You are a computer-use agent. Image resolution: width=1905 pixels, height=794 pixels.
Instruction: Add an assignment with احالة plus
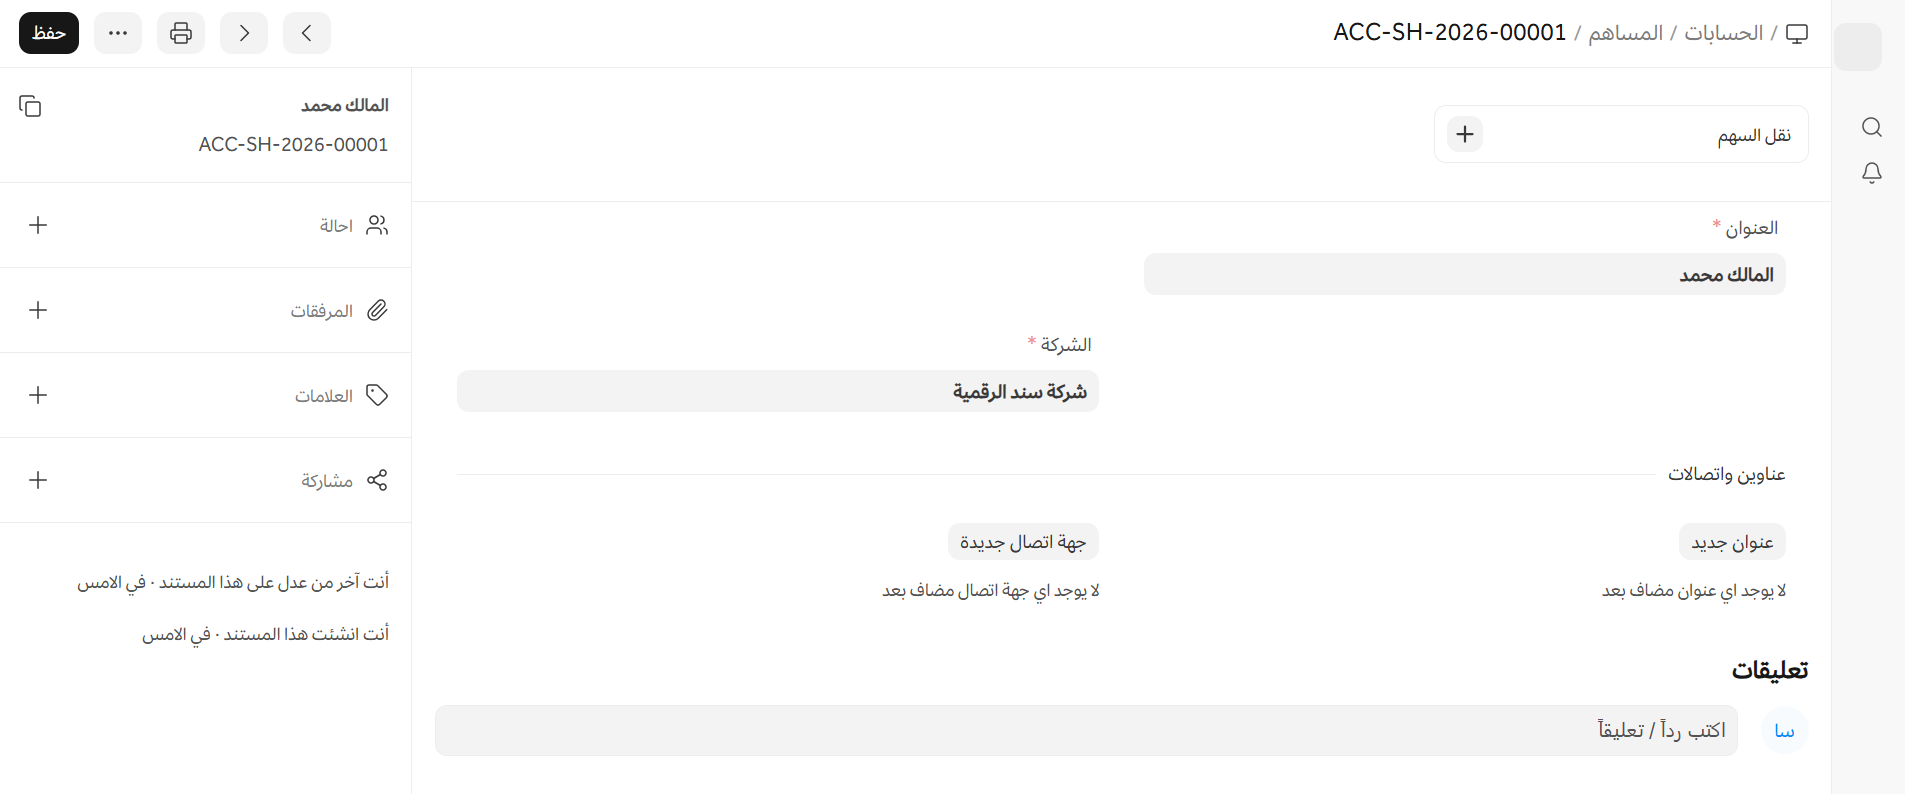pos(38,225)
